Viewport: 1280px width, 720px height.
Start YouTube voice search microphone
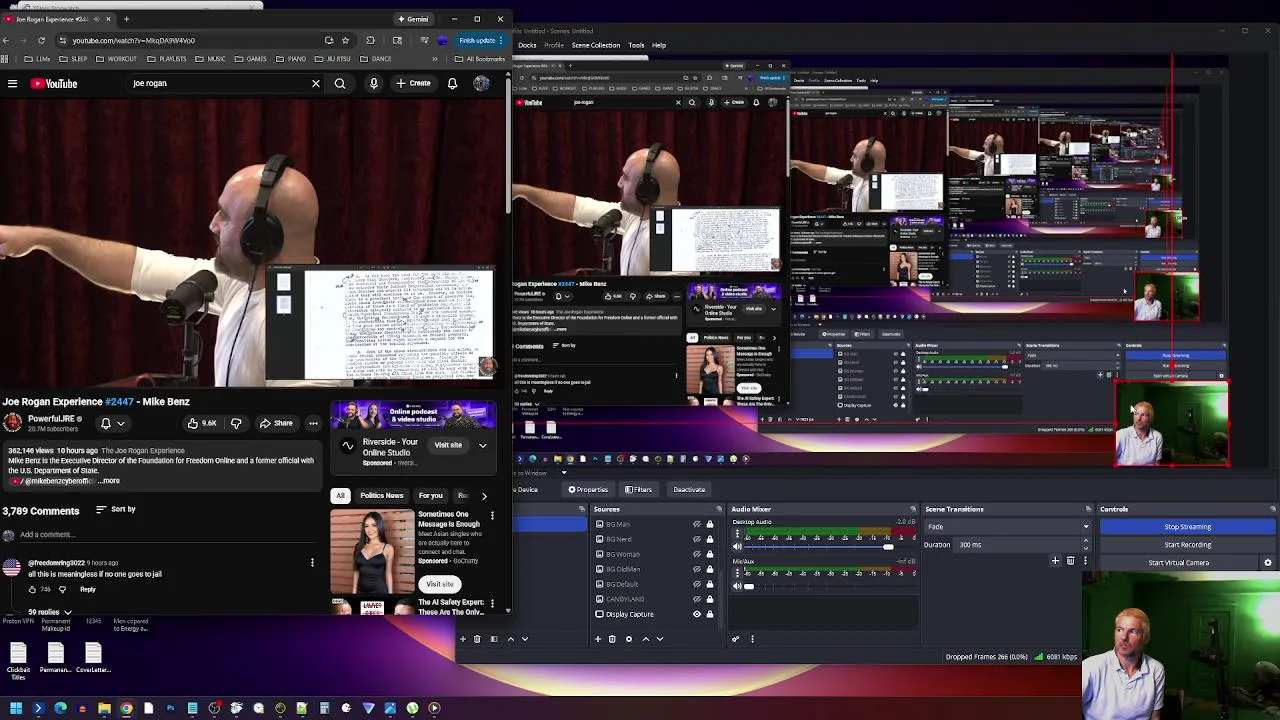373,84
